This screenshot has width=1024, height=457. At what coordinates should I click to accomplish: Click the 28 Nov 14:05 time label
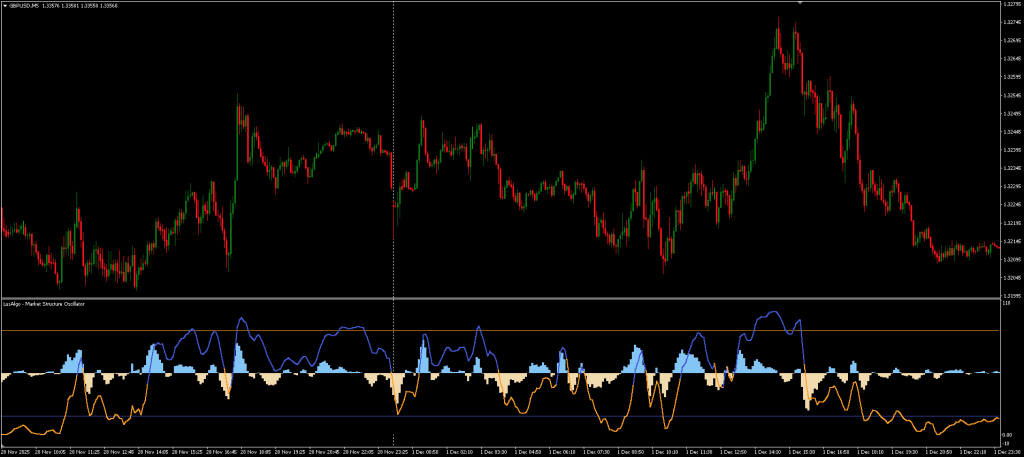(153, 452)
